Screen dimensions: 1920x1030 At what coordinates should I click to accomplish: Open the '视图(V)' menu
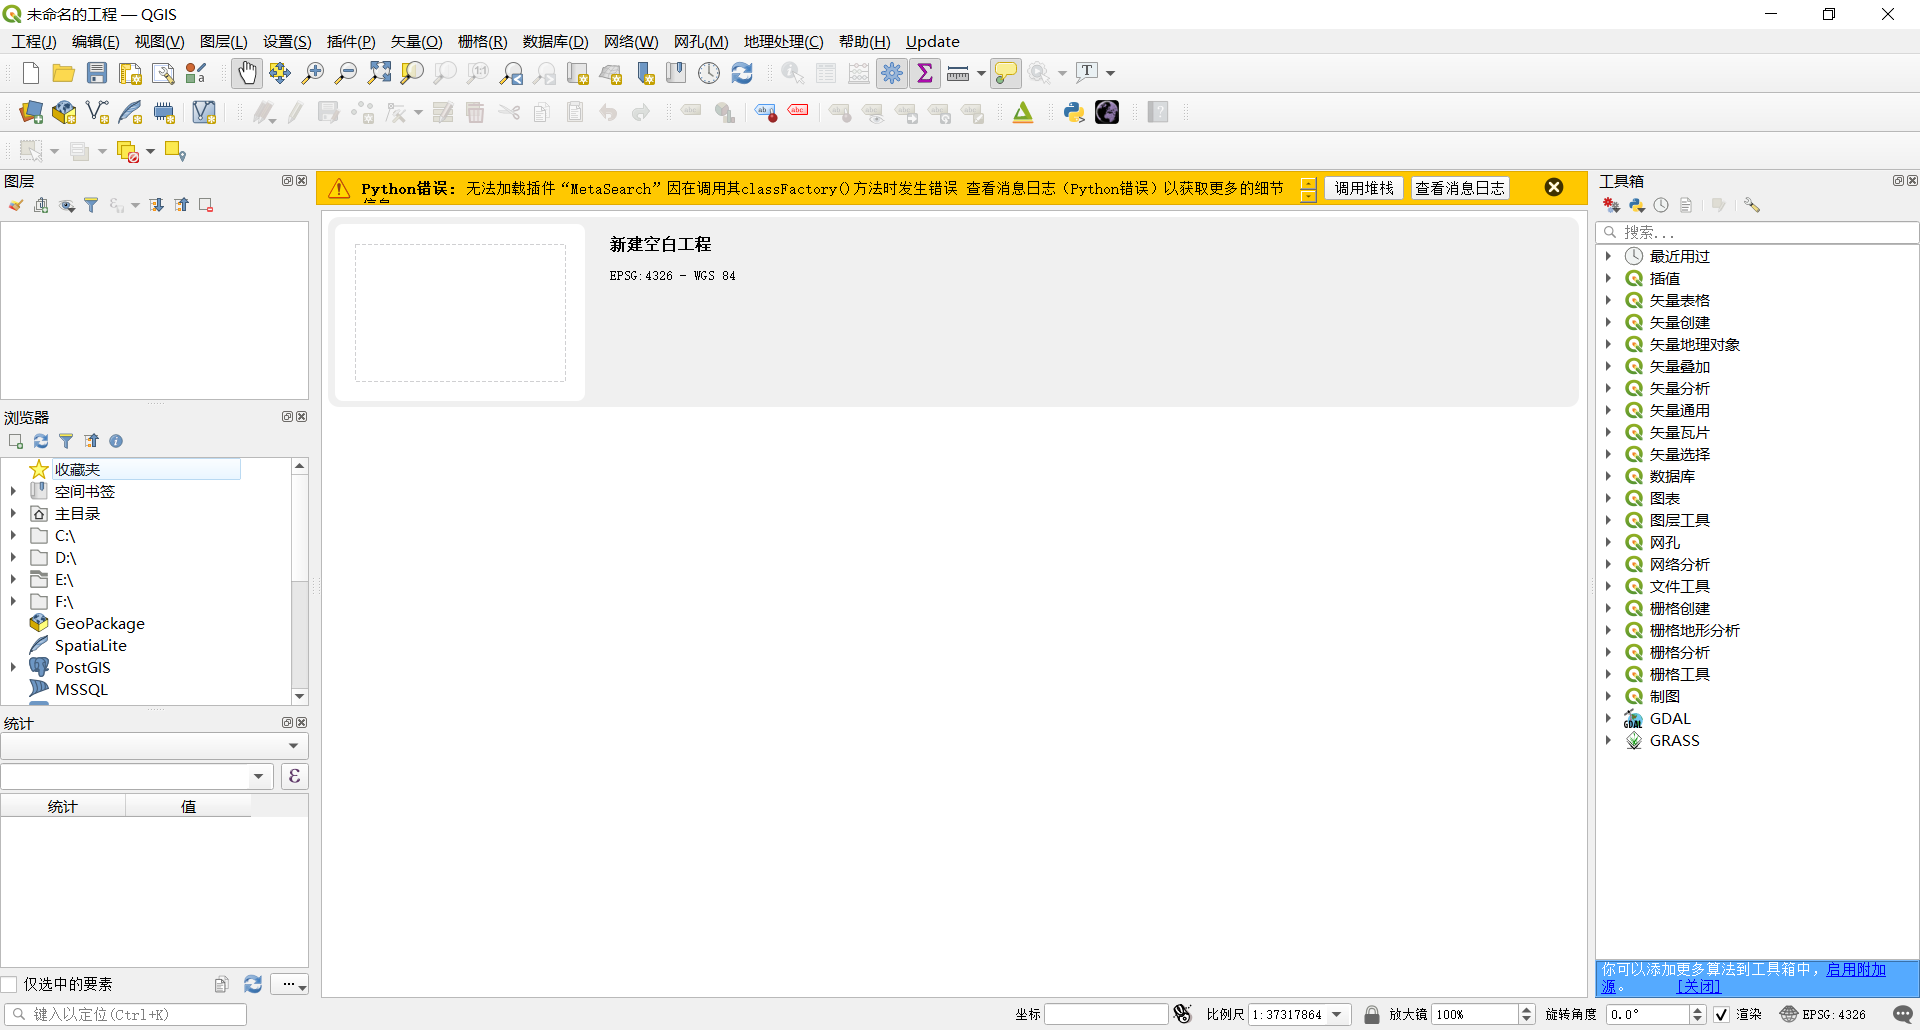point(159,41)
